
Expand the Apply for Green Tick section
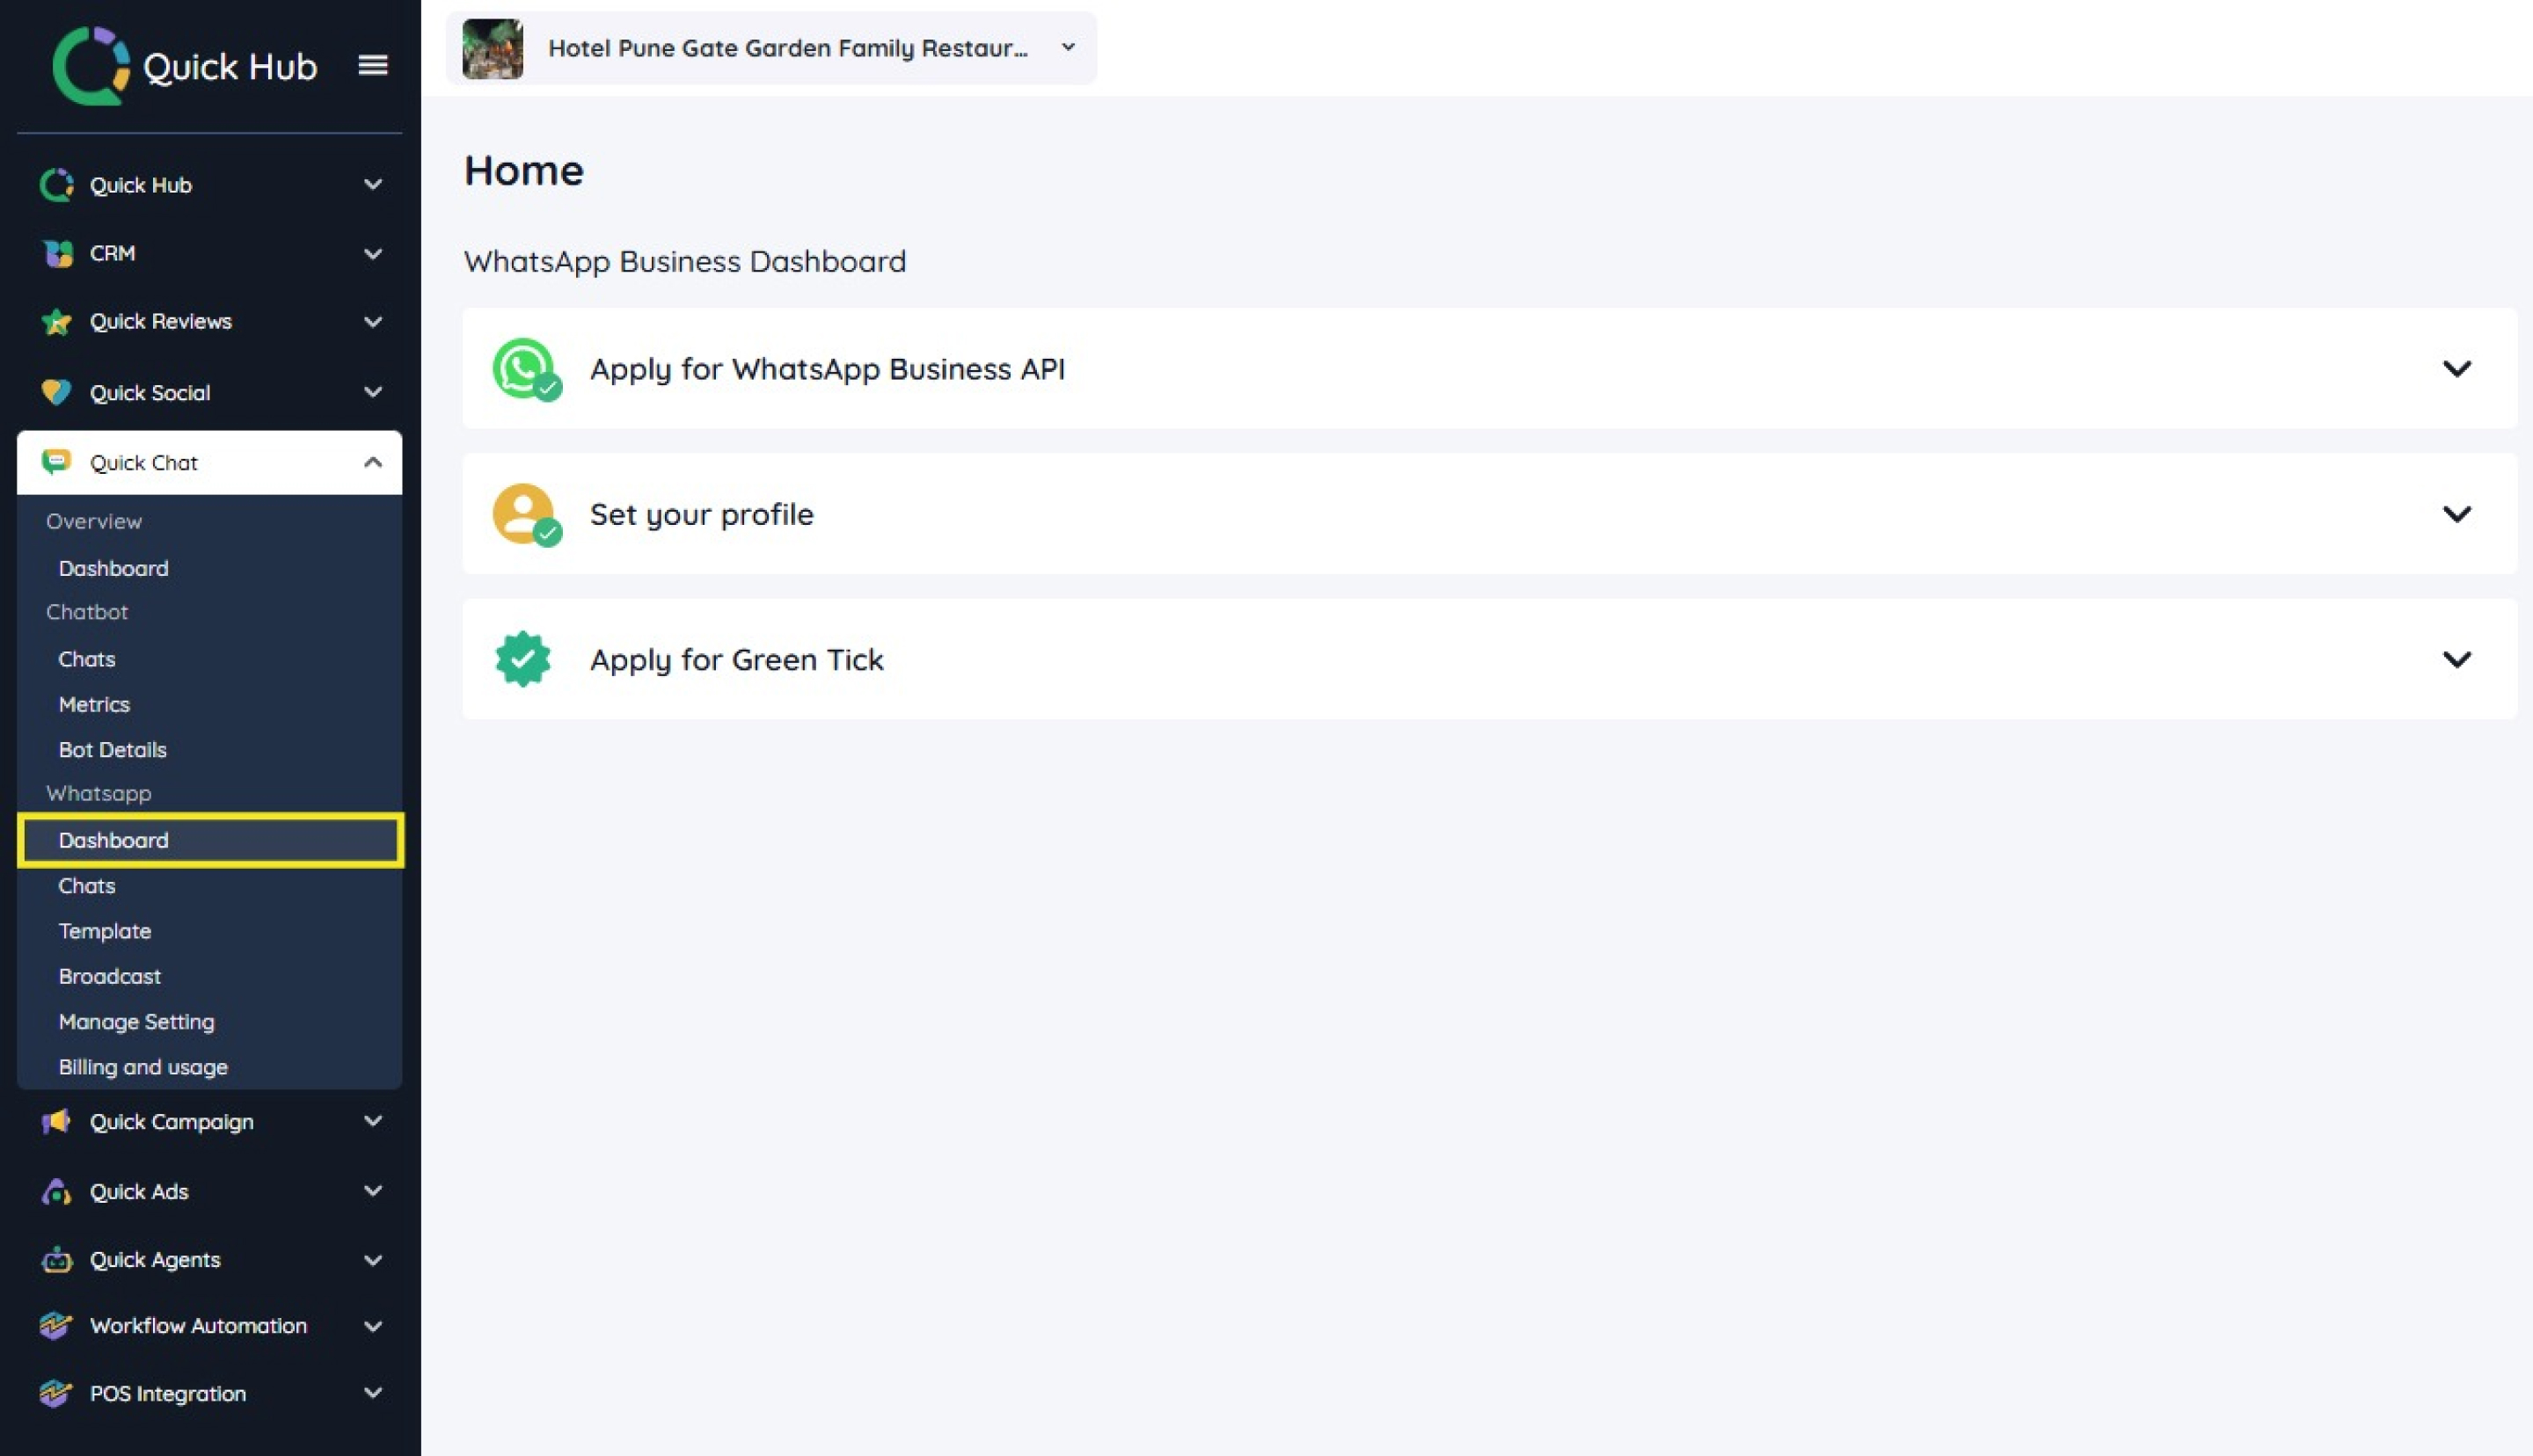coord(2456,659)
